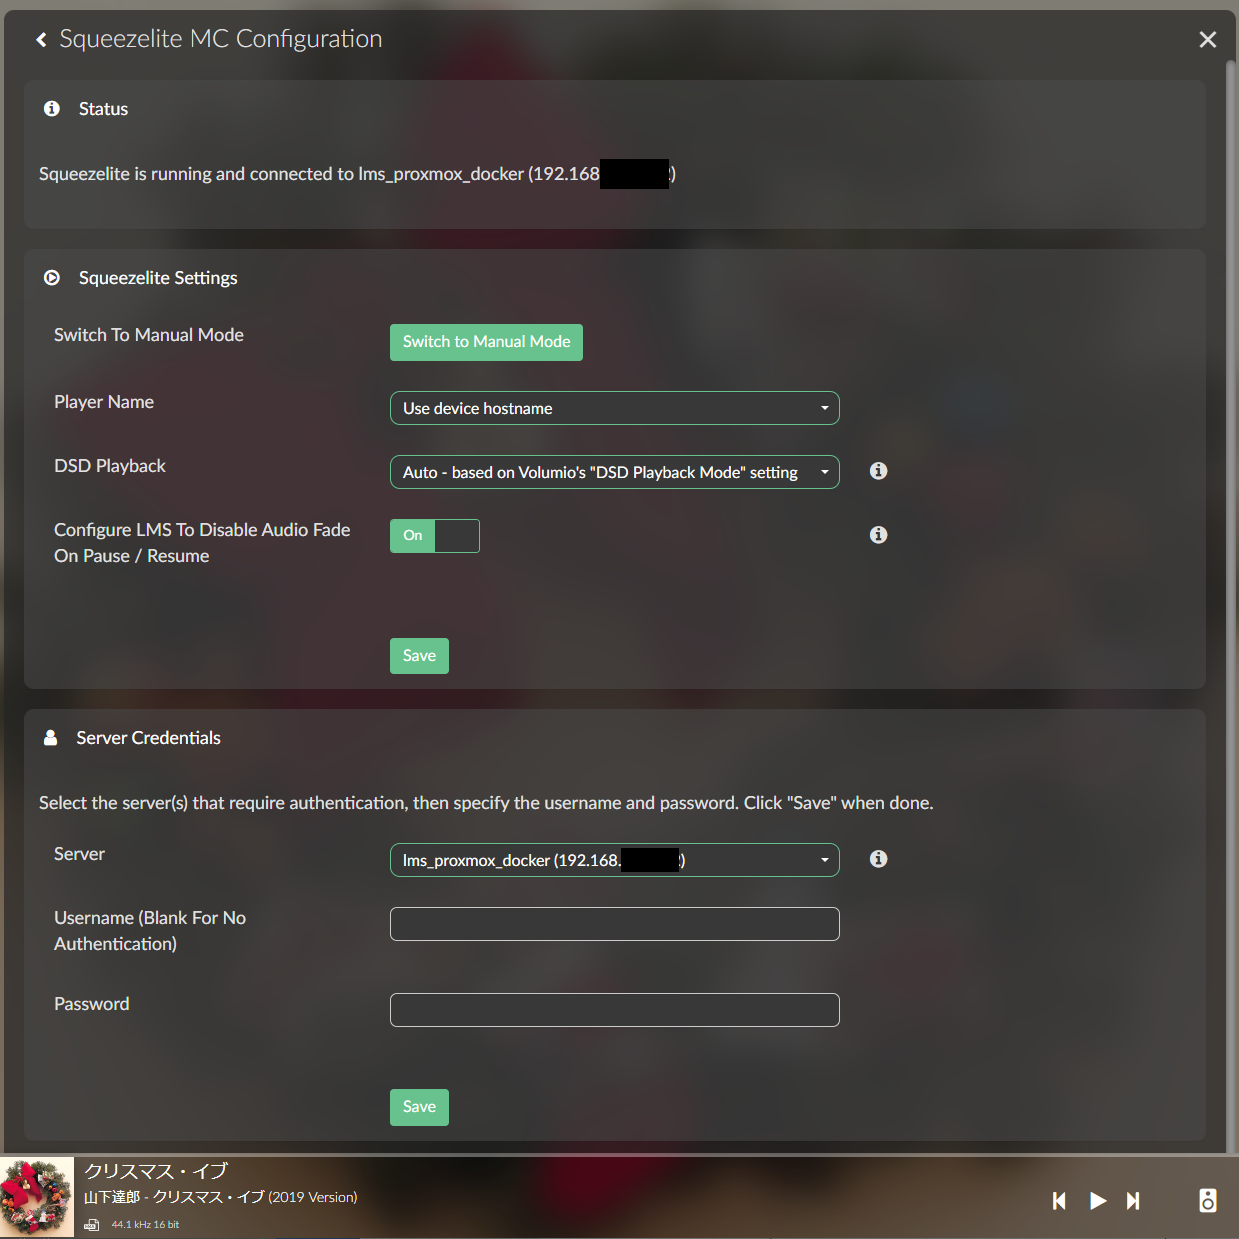
Task: Go back using the arrow beside Squeezelite MC Configuration
Action: 41,39
